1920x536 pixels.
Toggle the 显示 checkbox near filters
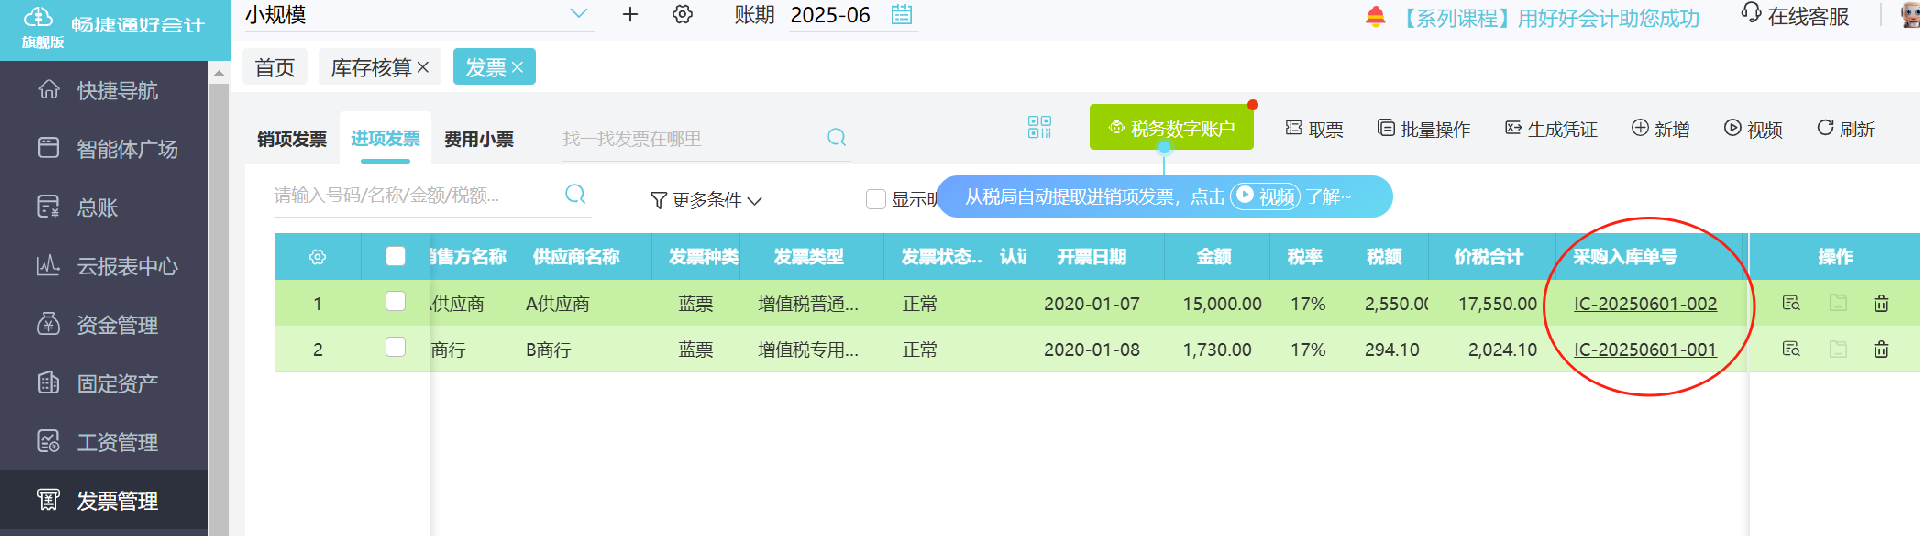tap(876, 199)
